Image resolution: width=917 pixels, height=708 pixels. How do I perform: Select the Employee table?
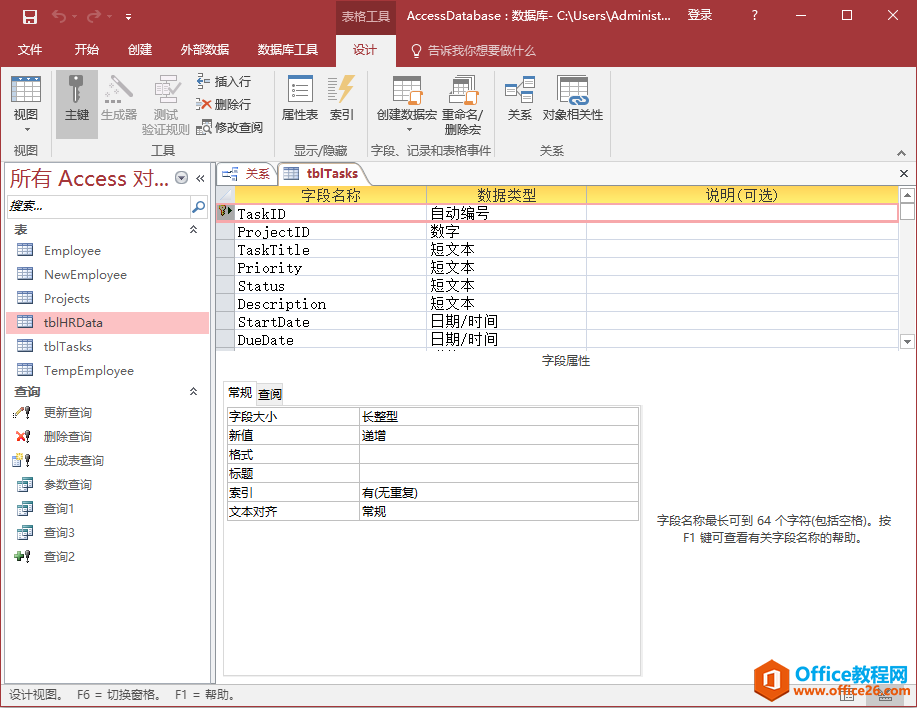click(108, 251)
